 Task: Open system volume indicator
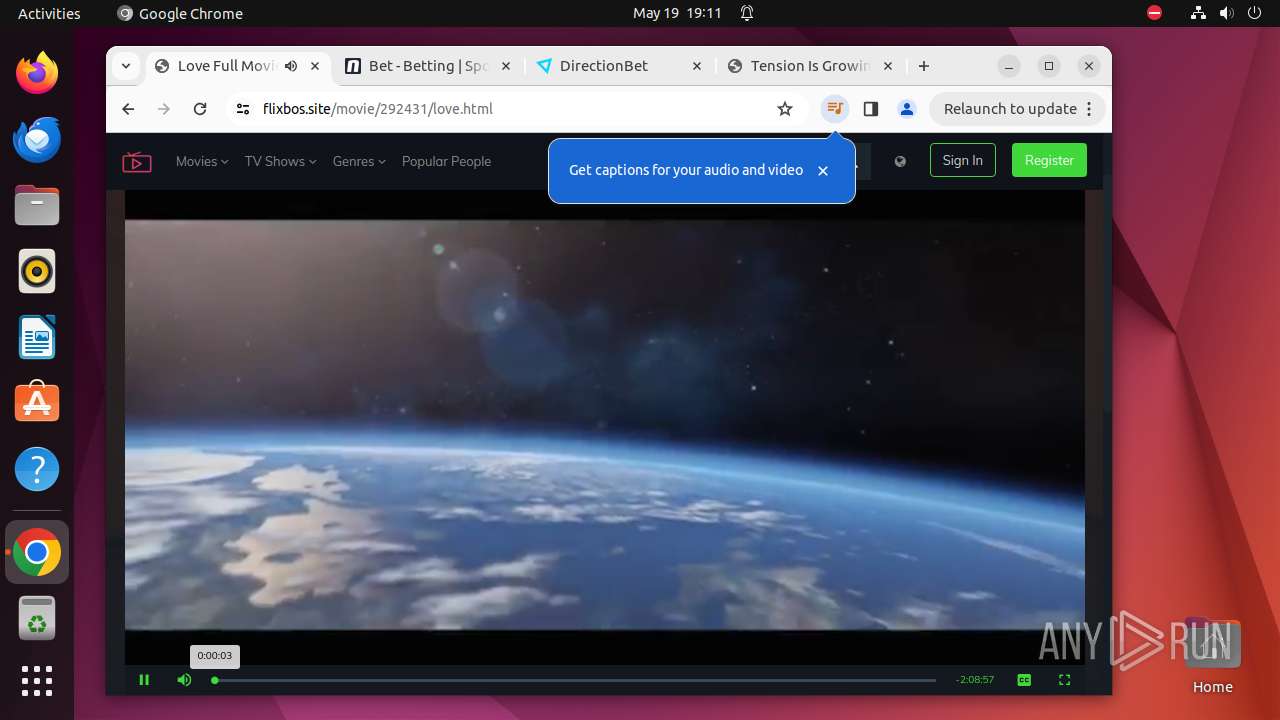(1226, 13)
